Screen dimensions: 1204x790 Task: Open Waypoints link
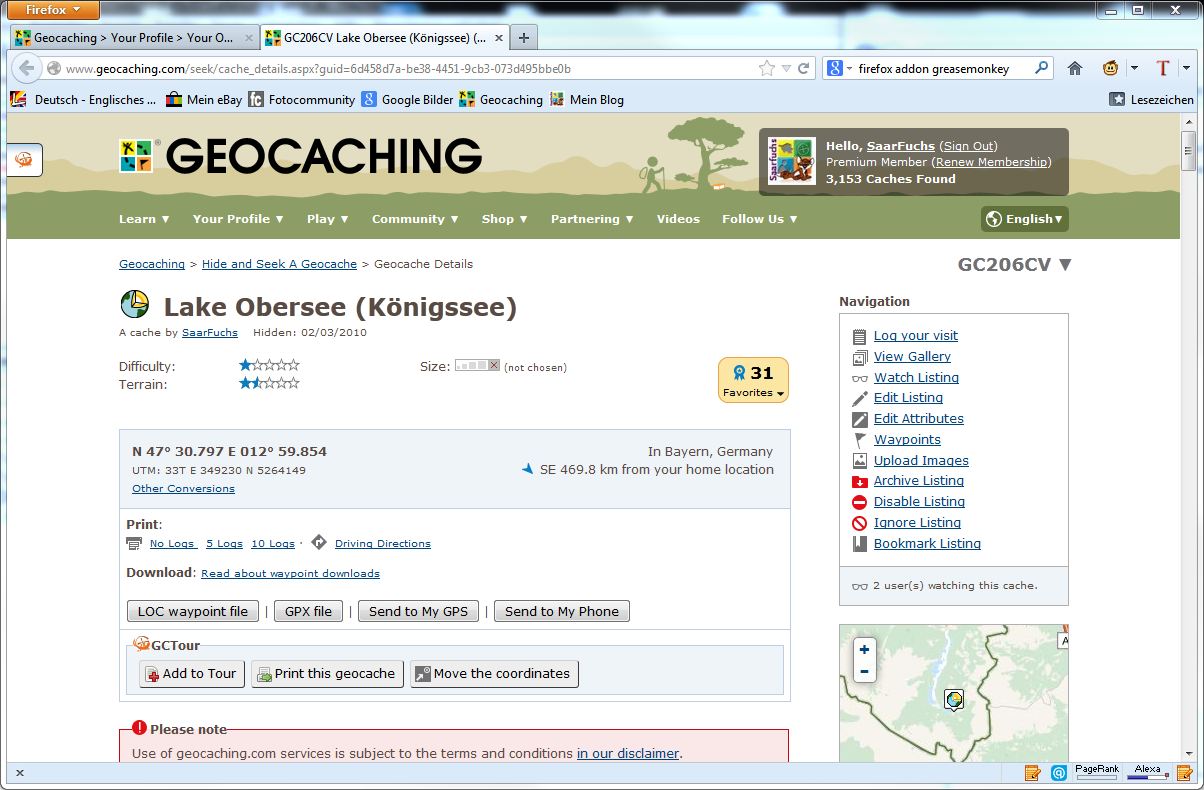pyautogui.click(x=907, y=440)
